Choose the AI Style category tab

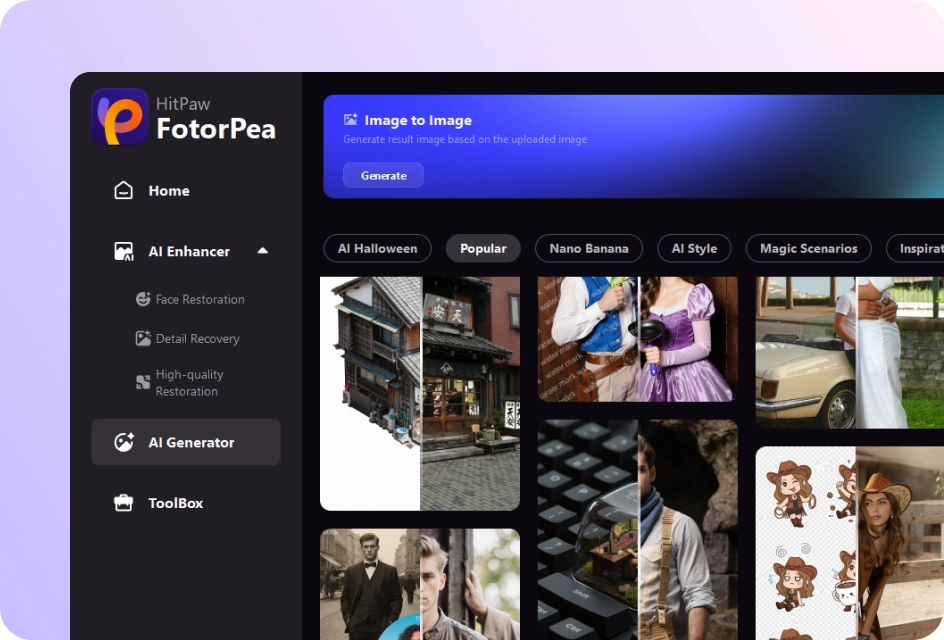click(x=694, y=248)
